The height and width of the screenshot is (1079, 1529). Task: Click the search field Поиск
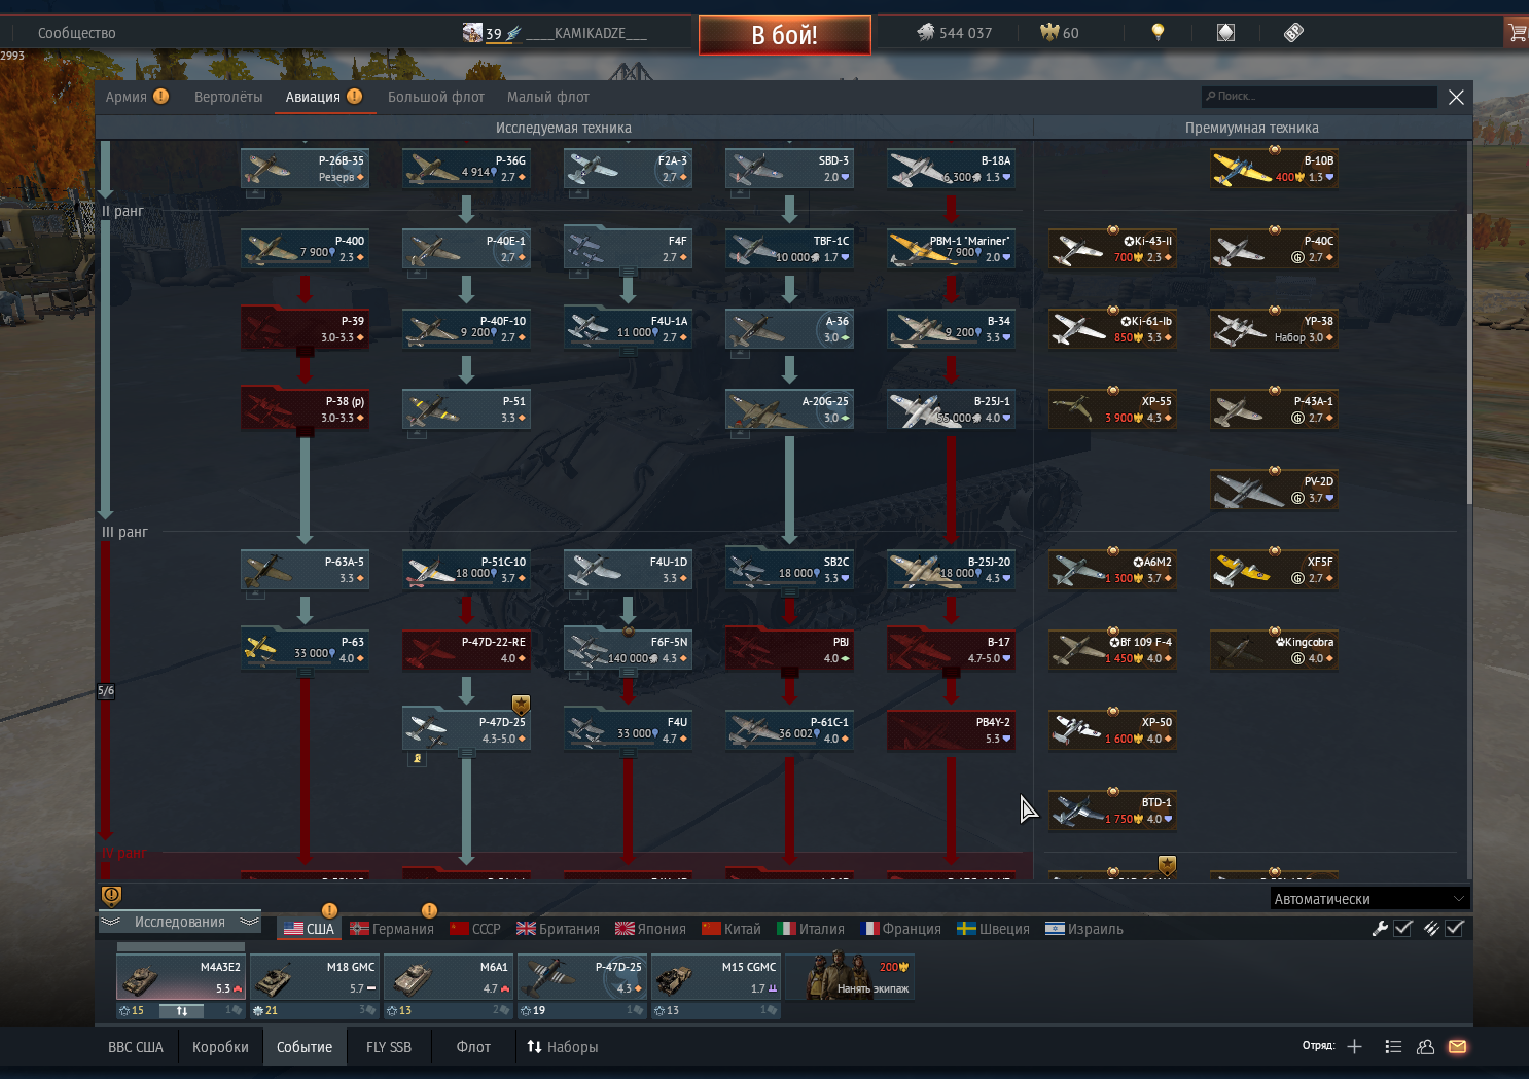[x=1318, y=96]
